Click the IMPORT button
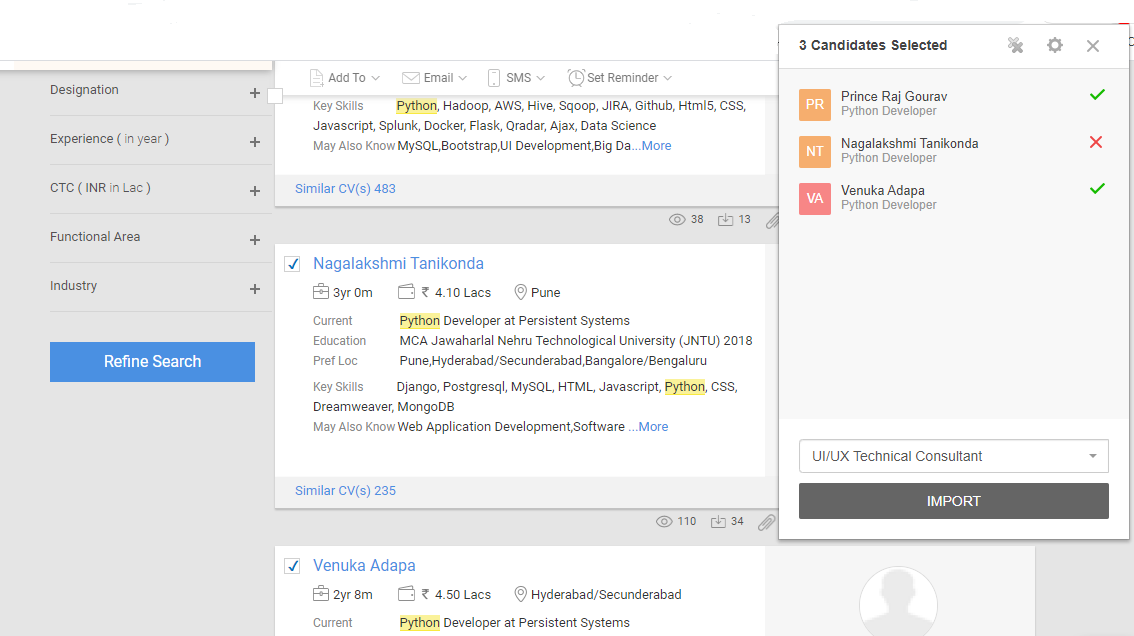The height and width of the screenshot is (636, 1134). click(x=953, y=501)
